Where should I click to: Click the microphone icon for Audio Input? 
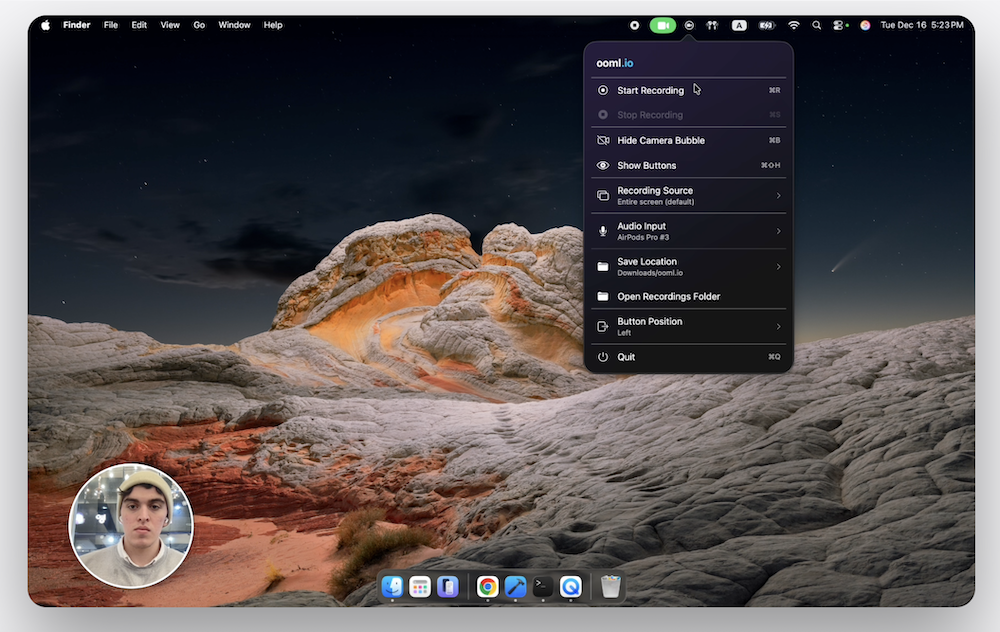click(603, 231)
